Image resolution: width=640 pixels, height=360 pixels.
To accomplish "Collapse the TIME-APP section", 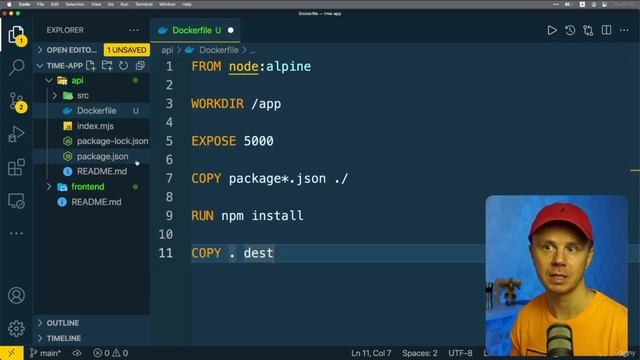I will pos(40,65).
